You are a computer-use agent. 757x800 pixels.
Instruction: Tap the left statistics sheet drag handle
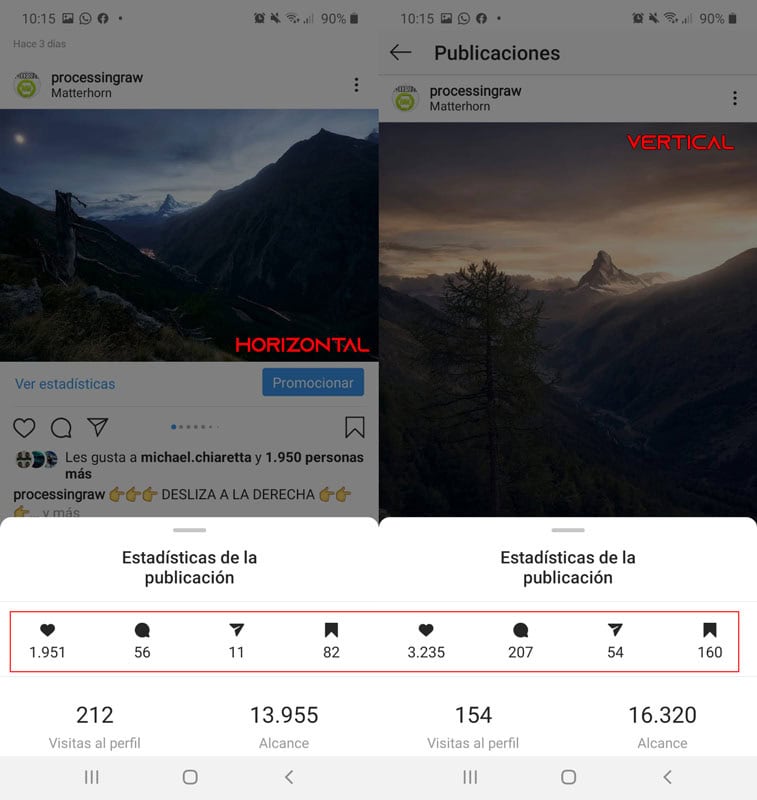(189, 530)
